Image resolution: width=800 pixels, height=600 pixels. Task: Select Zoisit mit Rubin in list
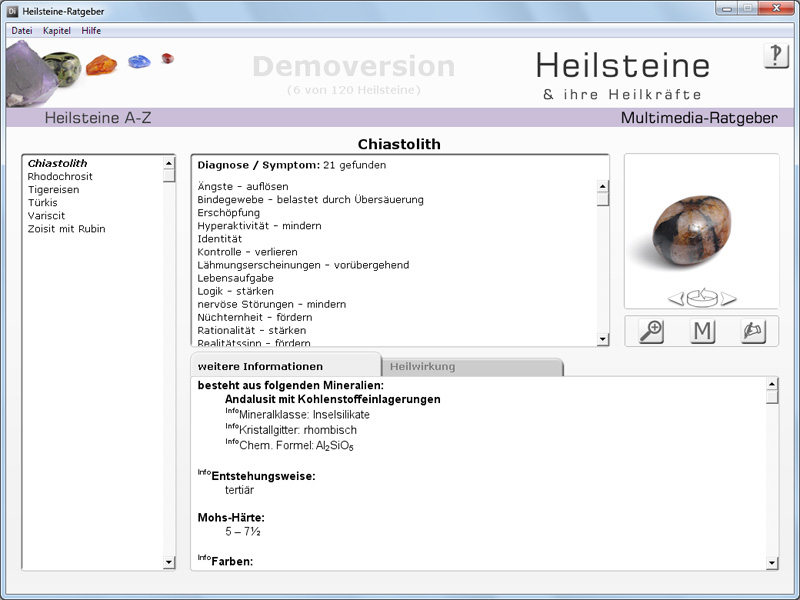tap(66, 229)
